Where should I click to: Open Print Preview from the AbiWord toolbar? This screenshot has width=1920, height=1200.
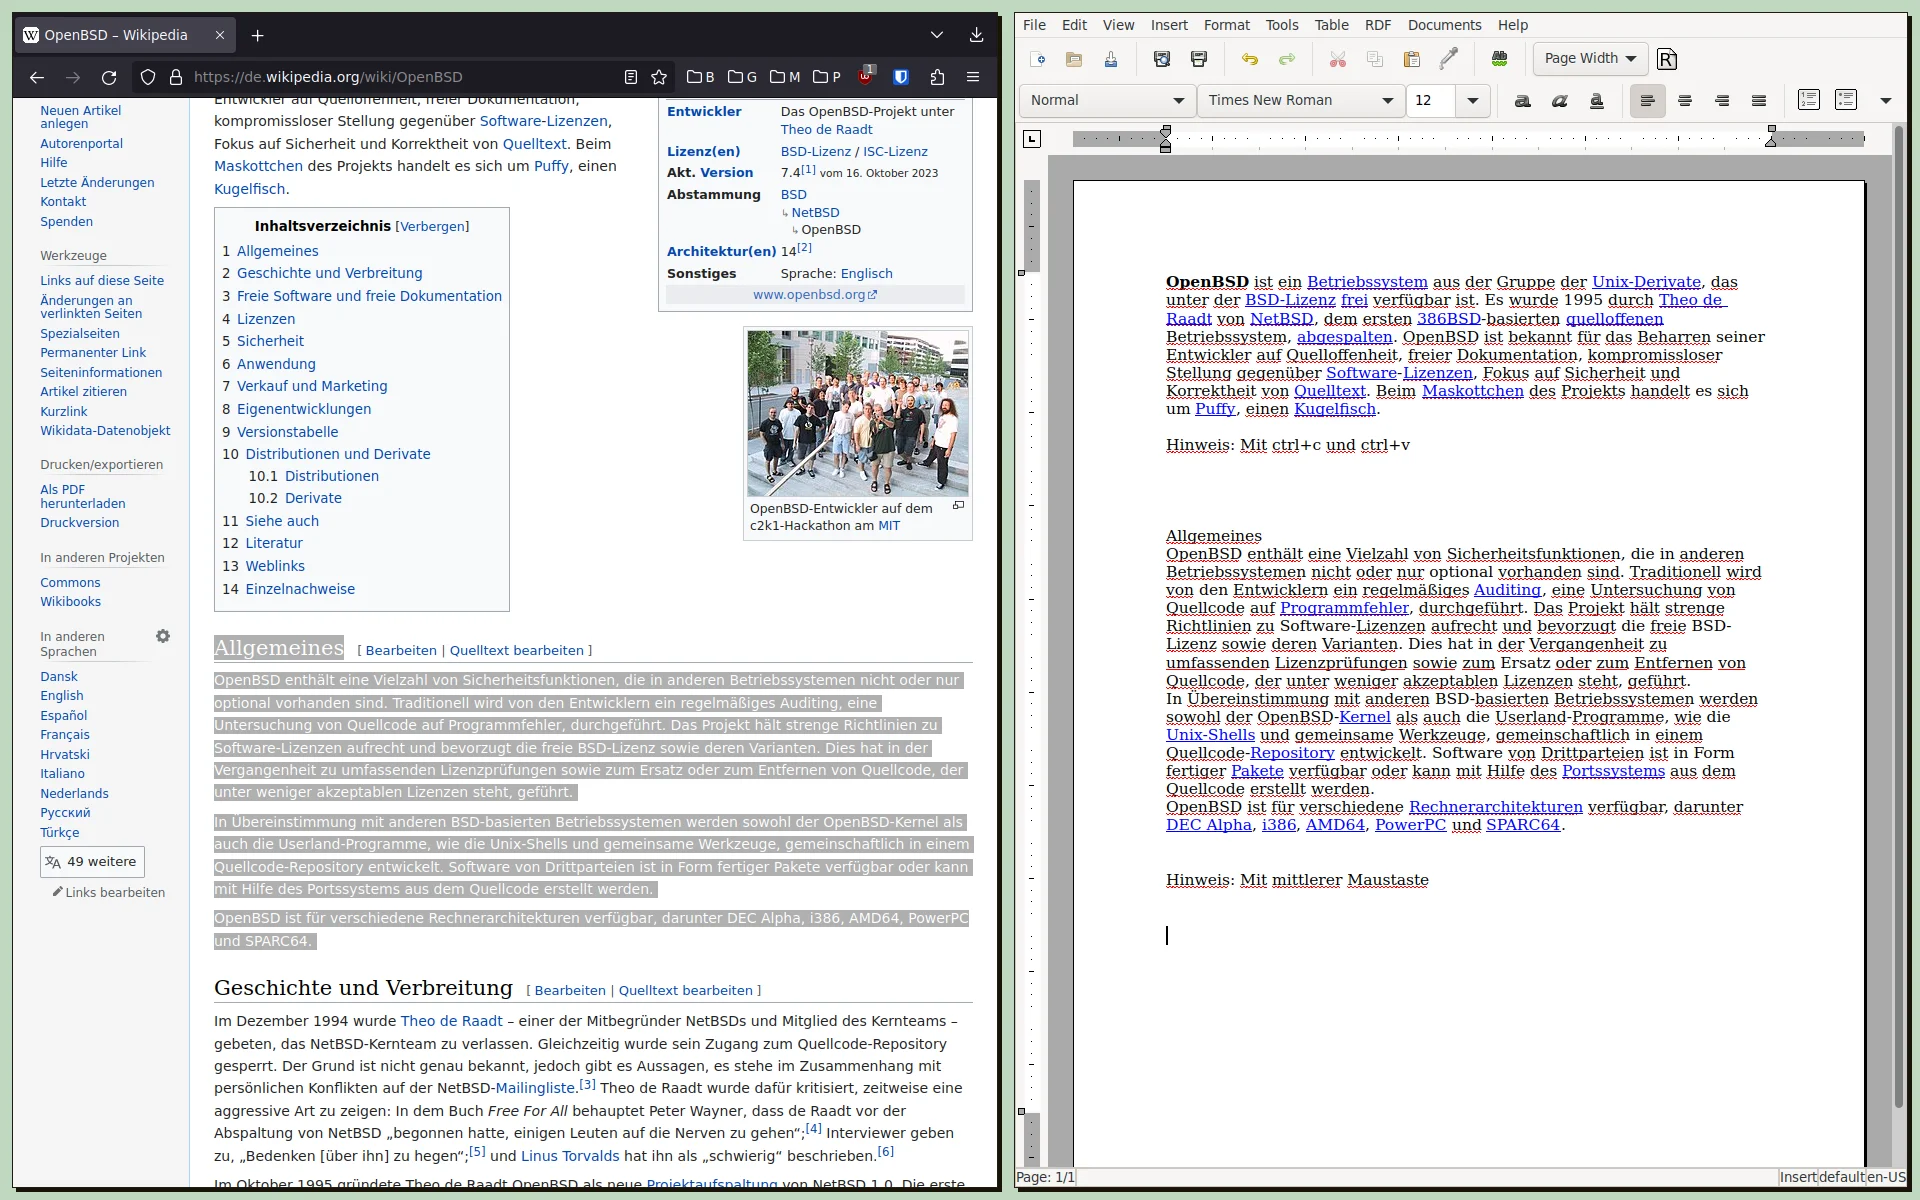[1162, 59]
